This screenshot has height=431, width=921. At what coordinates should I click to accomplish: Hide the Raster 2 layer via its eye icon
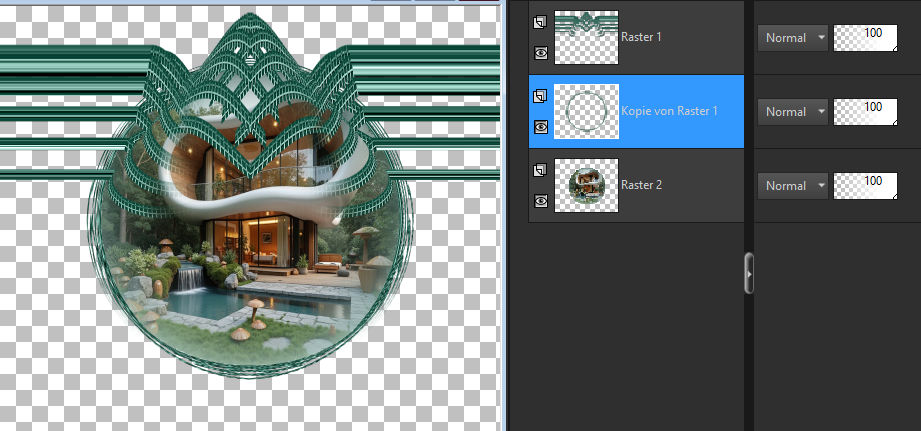tap(540, 201)
